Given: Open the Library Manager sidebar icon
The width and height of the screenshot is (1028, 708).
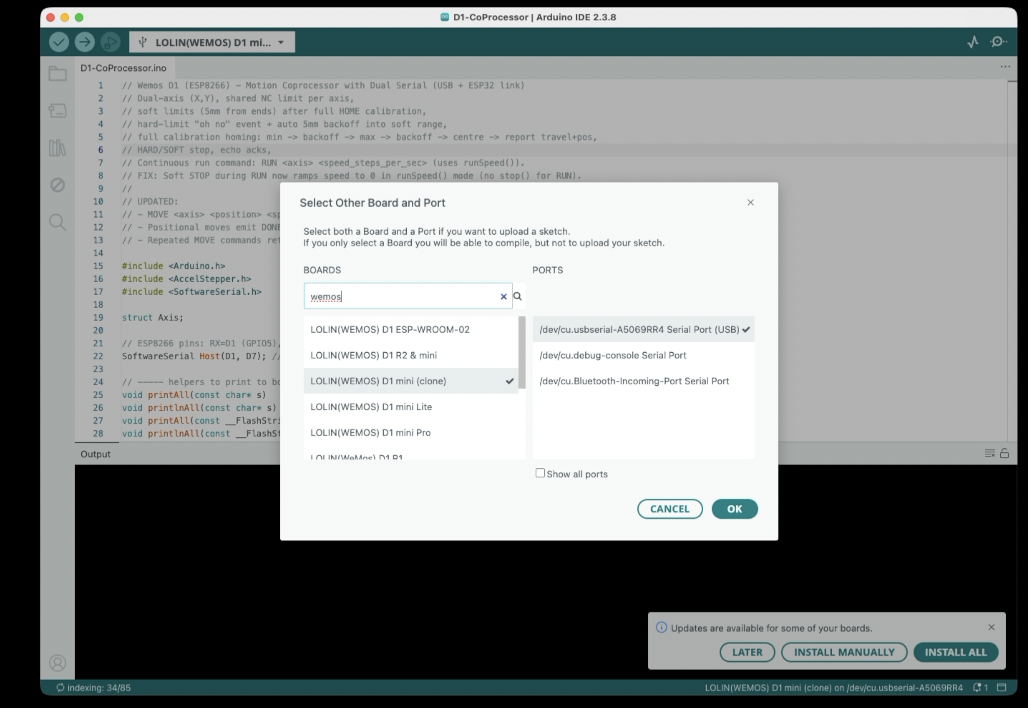Looking at the screenshot, I should coord(58,148).
